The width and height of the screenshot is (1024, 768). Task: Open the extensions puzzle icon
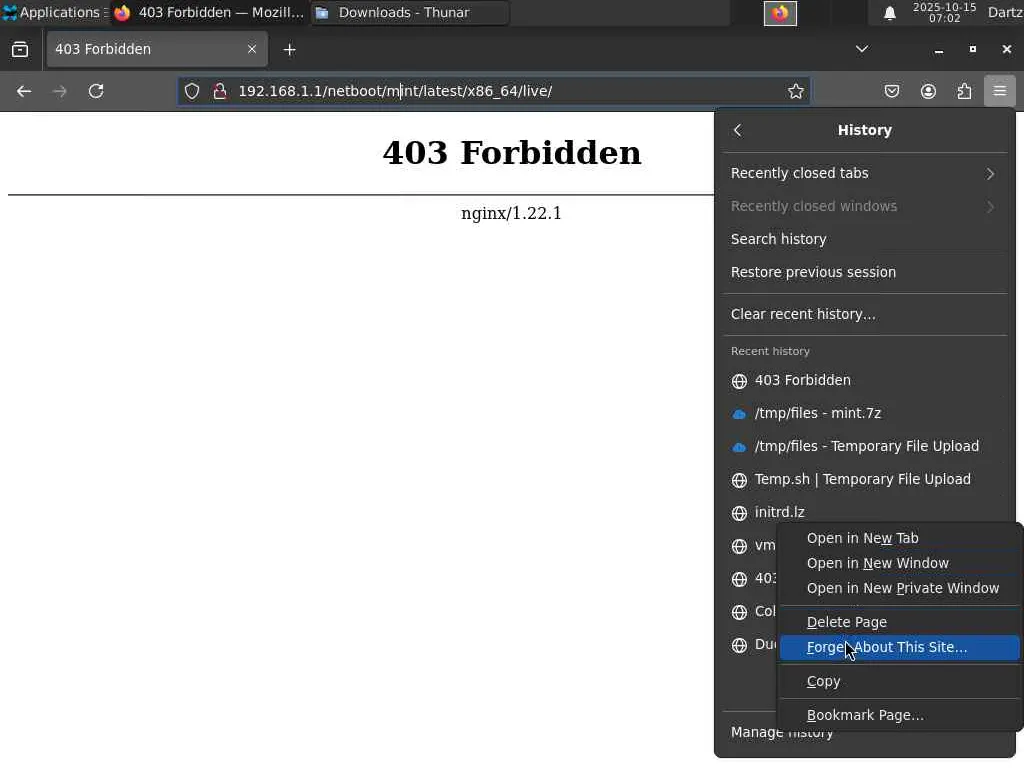point(964,91)
